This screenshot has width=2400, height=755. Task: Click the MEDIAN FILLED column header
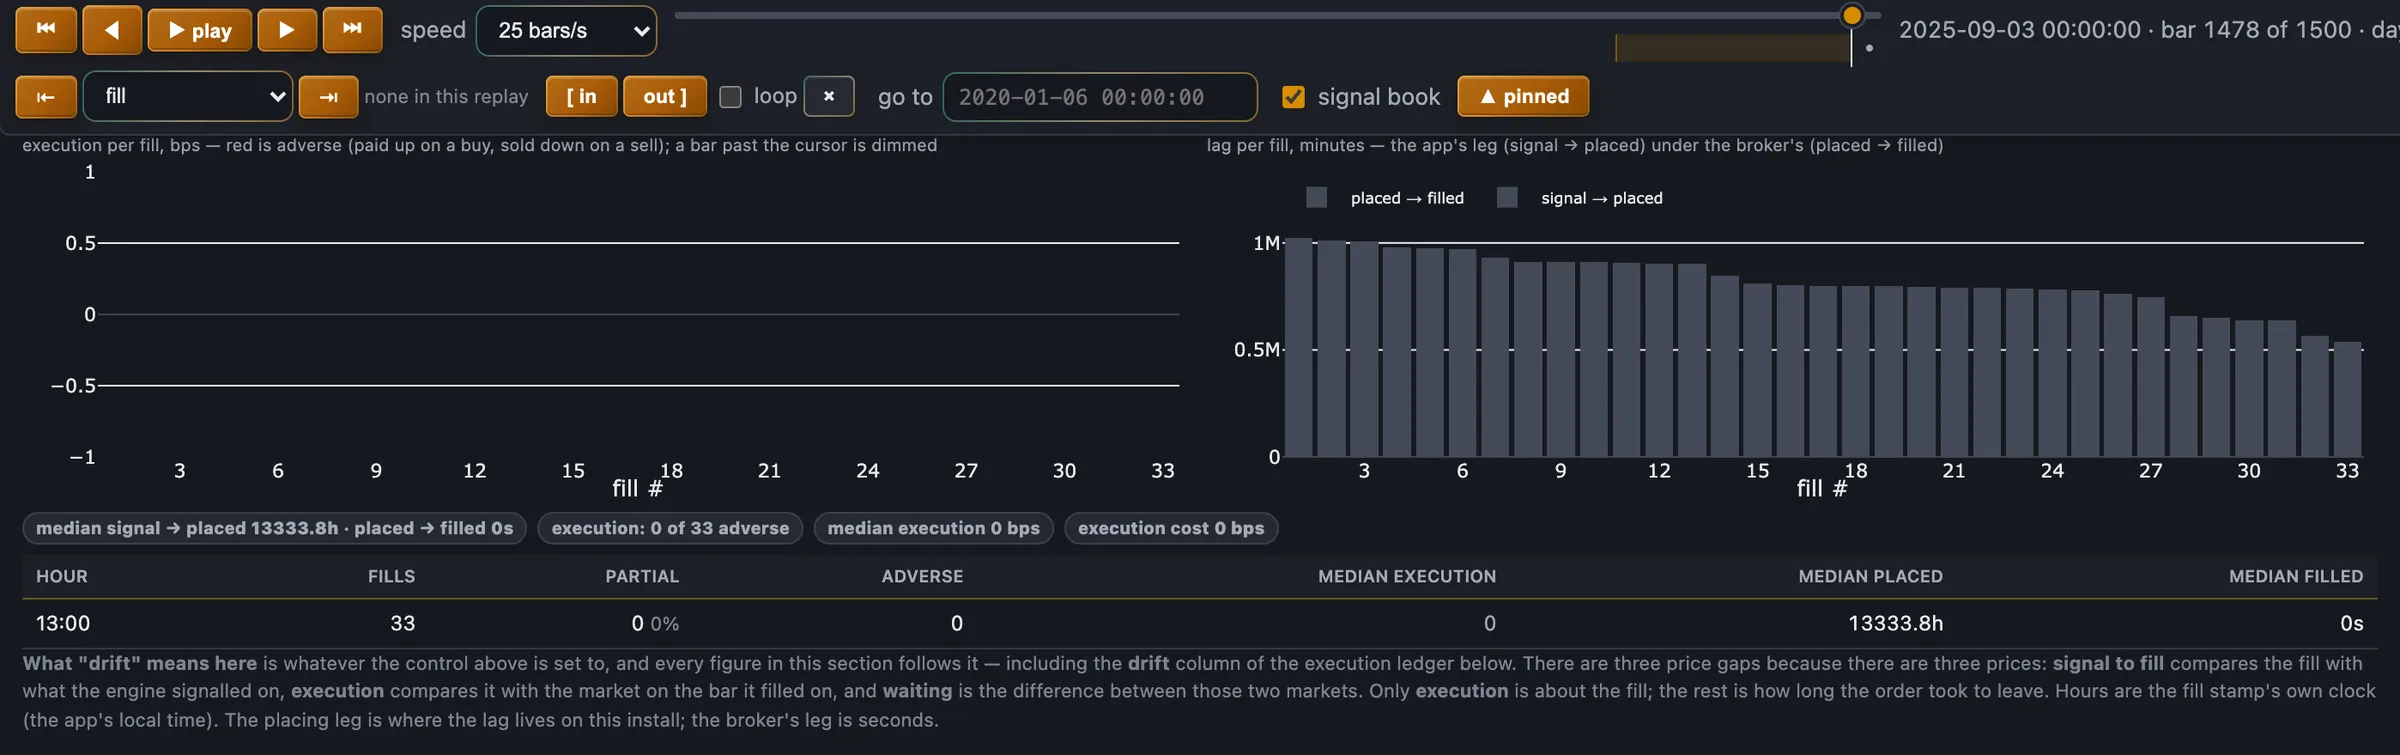2296,577
